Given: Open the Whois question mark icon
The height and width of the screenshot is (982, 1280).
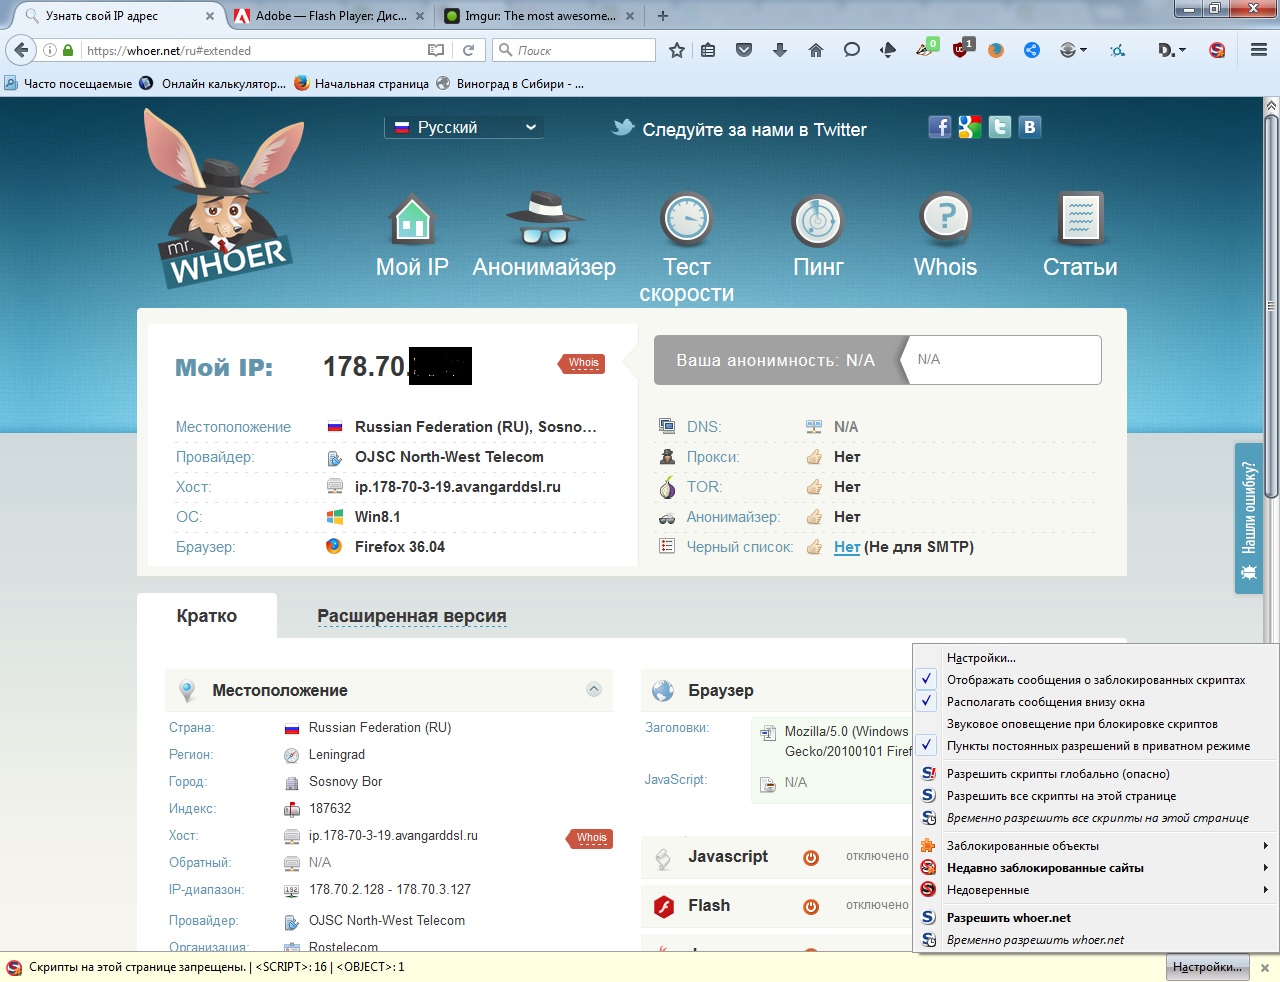Looking at the screenshot, I should pos(945,219).
